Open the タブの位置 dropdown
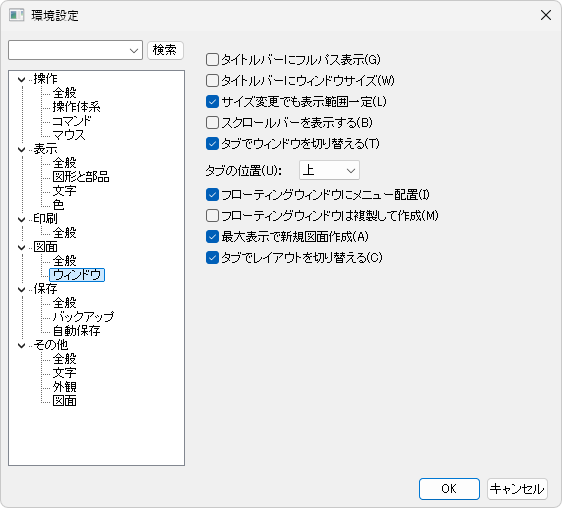The image size is (562, 508). tap(329, 170)
